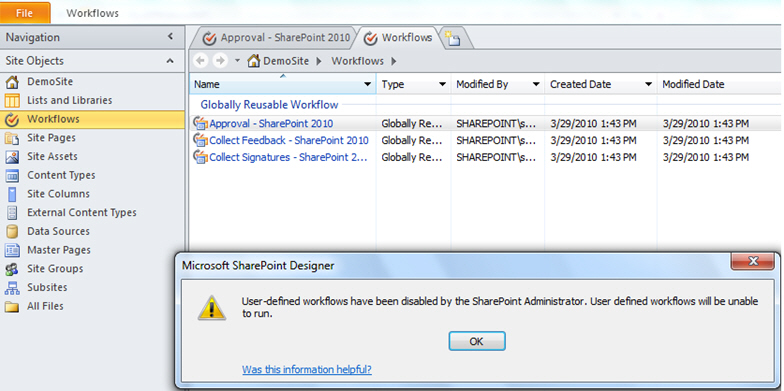Click the Lists and Libraries icon
784x391 pixels.
tap(12, 100)
